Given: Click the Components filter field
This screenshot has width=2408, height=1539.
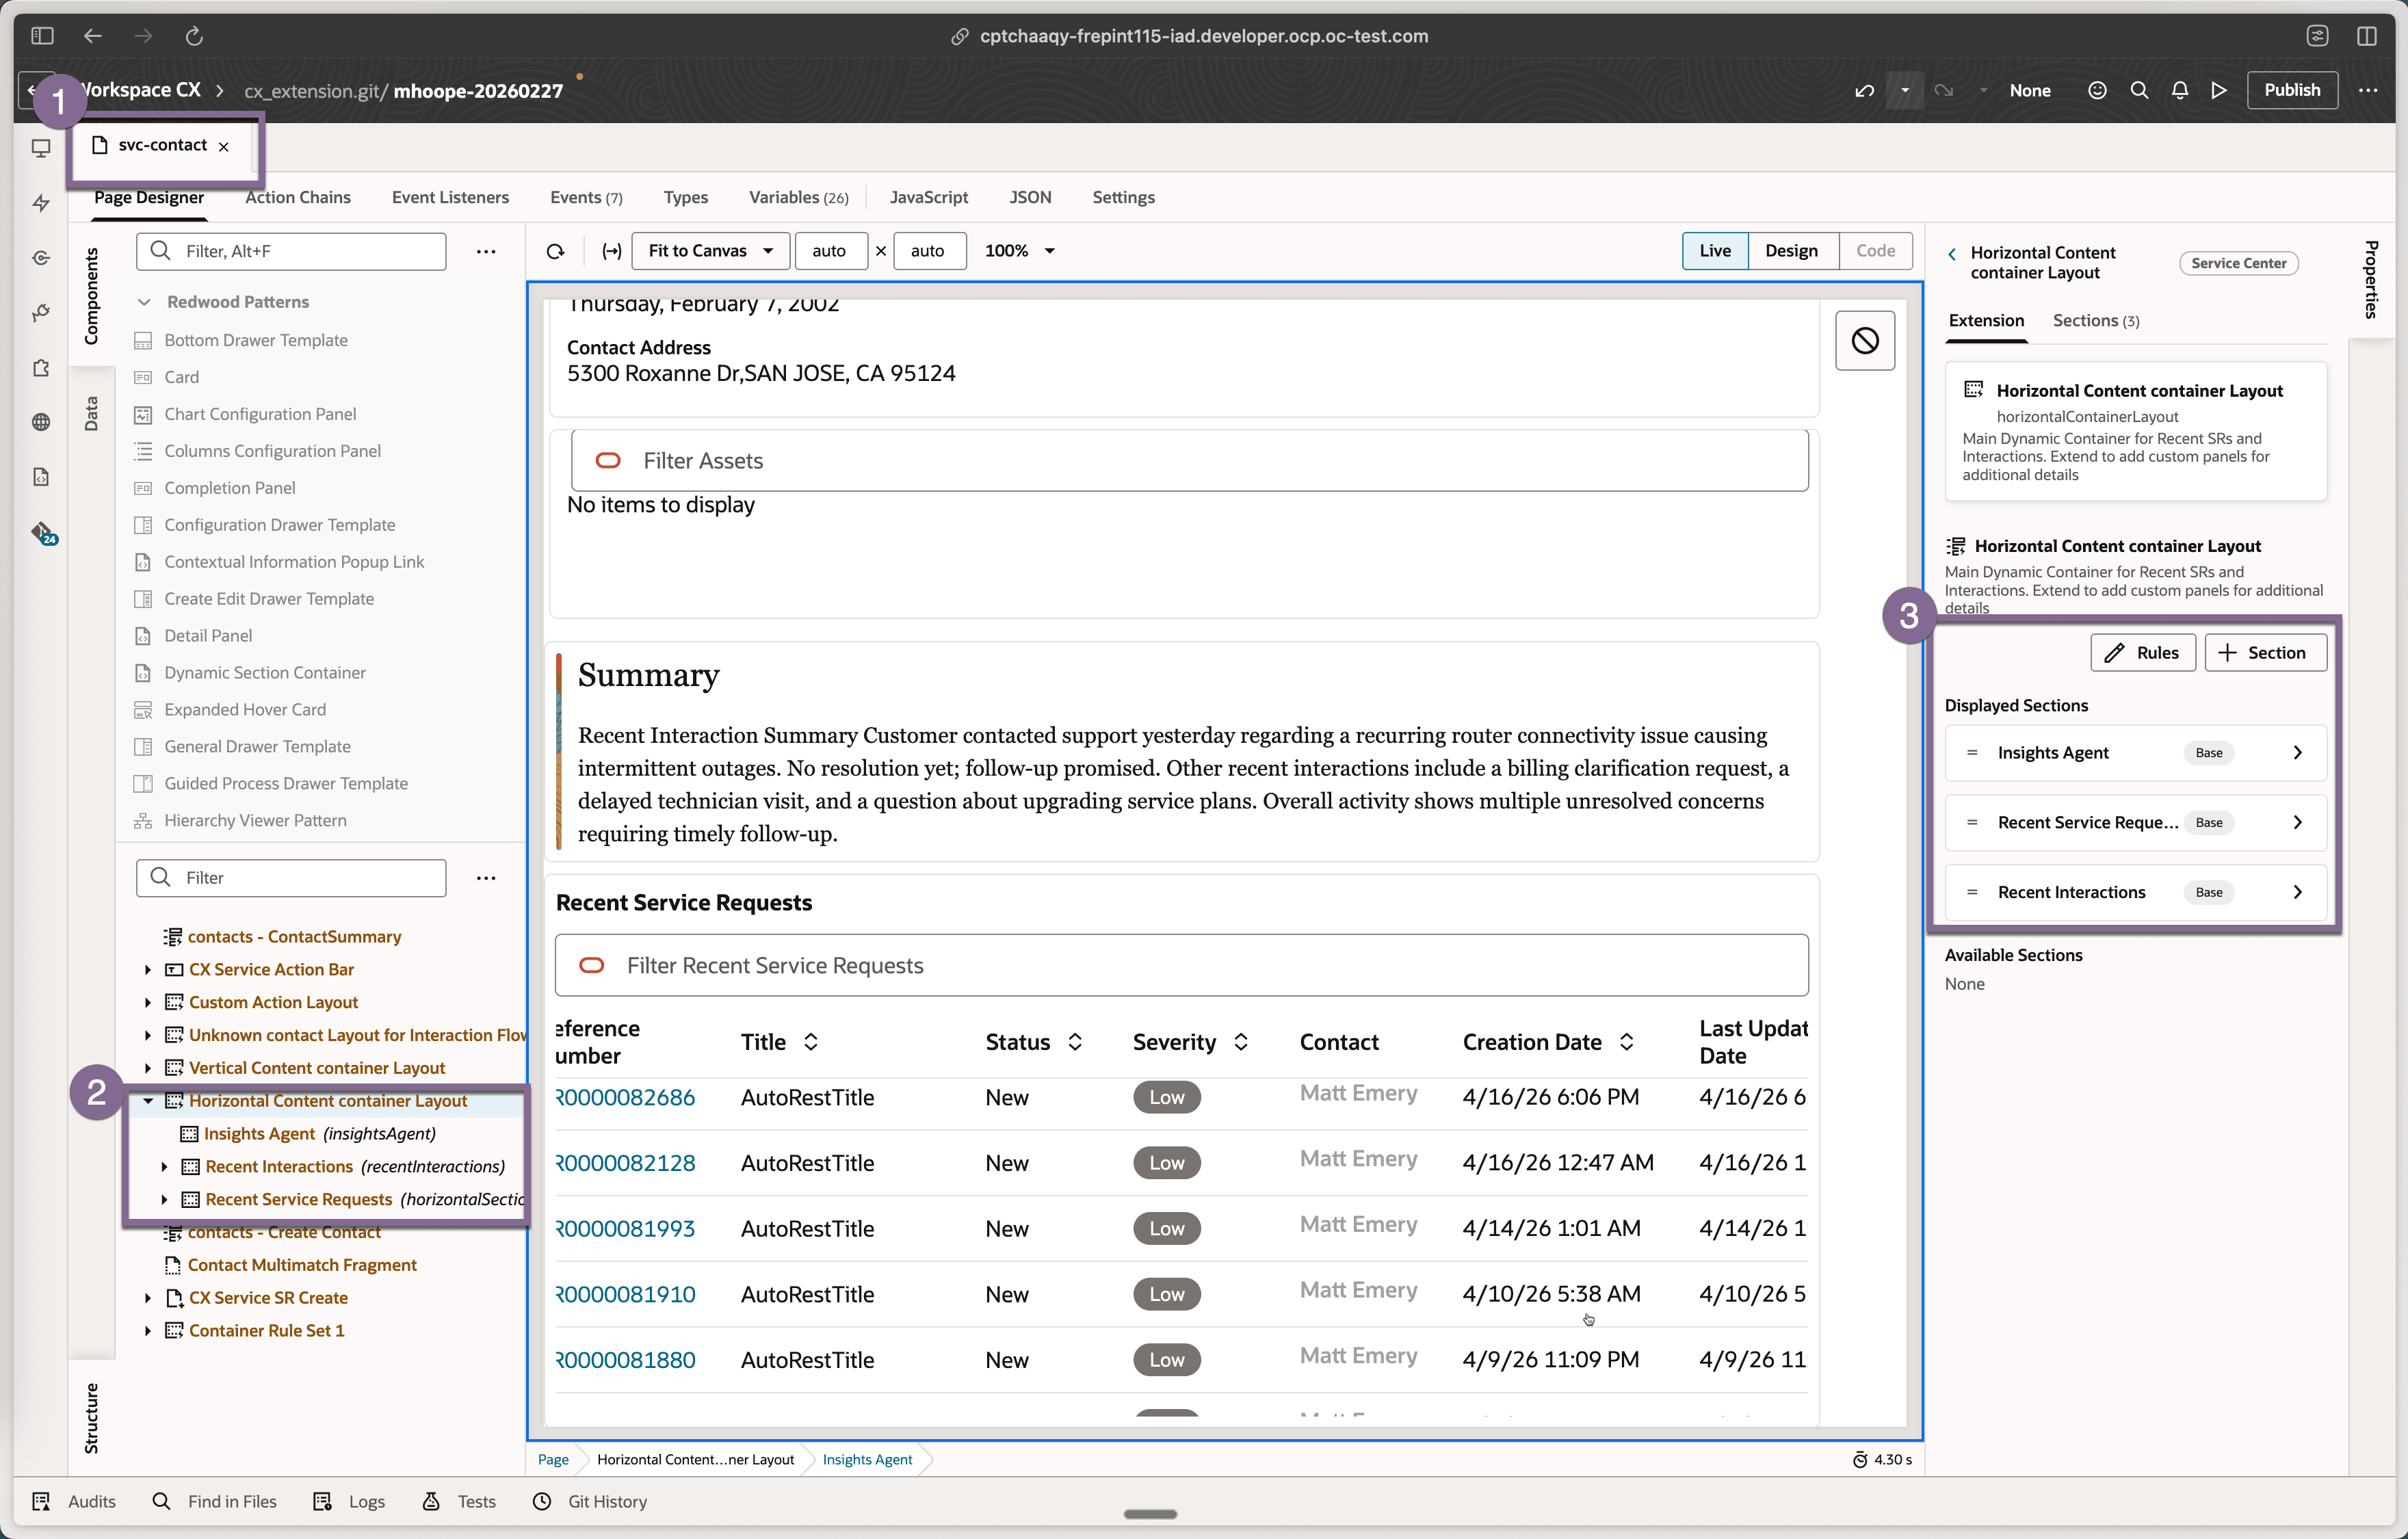Looking at the screenshot, I should (291, 251).
